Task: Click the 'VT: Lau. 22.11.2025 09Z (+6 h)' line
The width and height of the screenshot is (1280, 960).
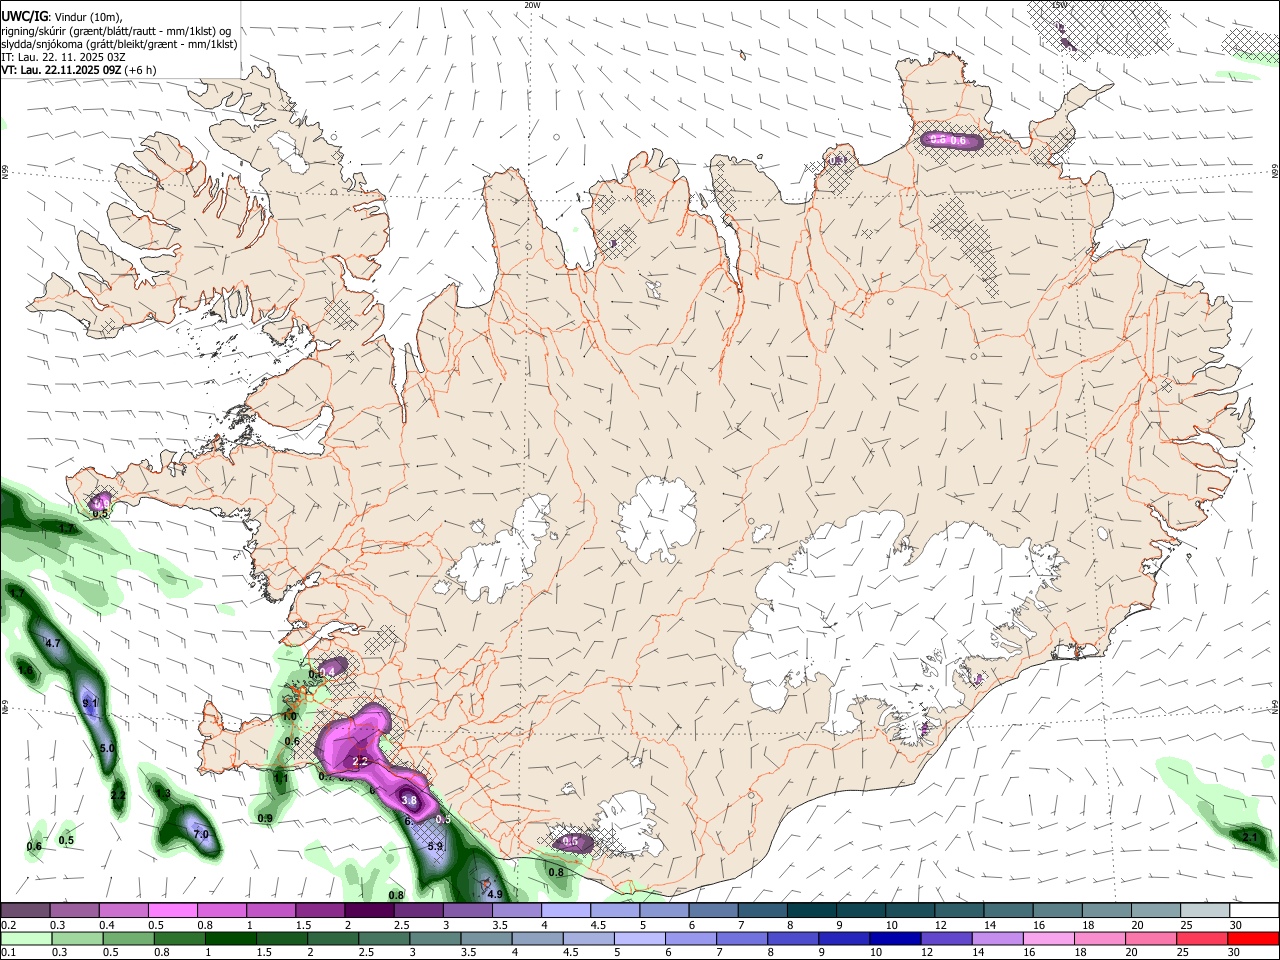Action: tap(79, 70)
